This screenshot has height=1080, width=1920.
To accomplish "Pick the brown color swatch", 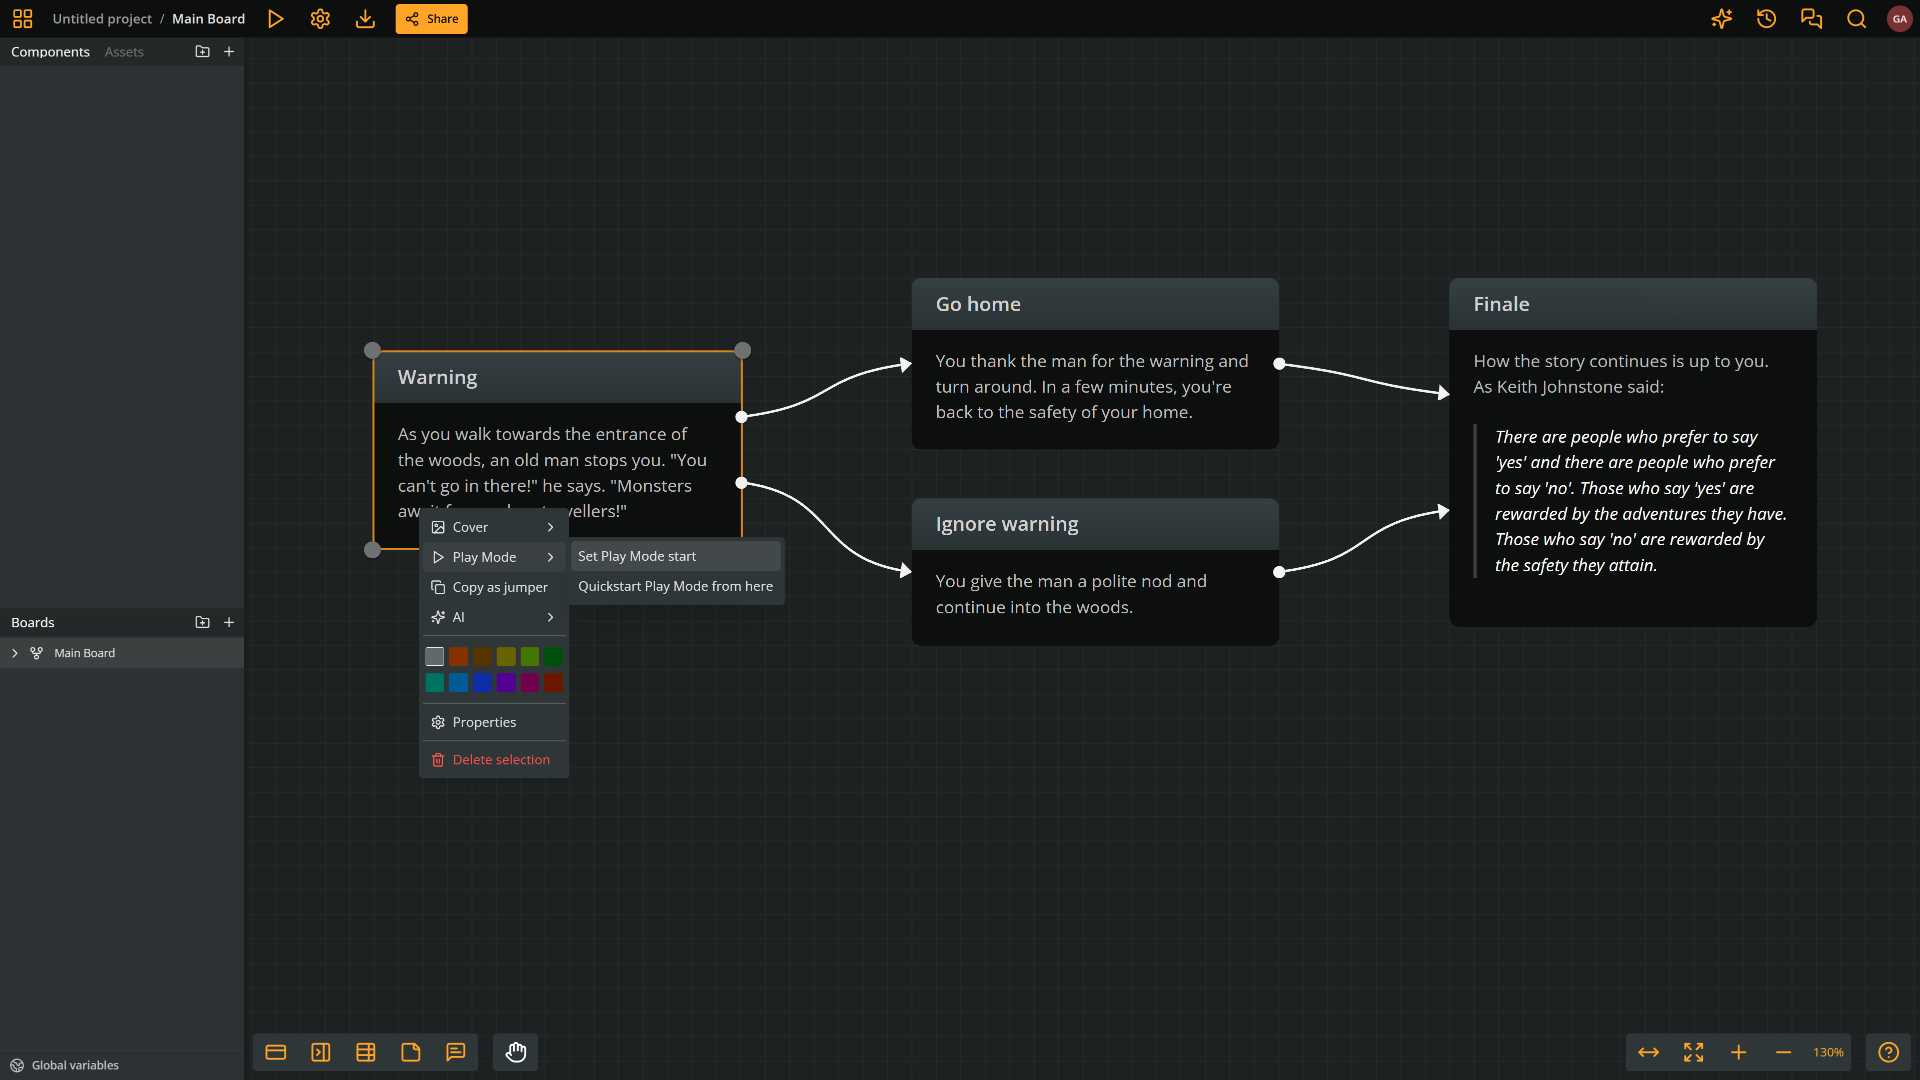I will [x=482, y=657].
